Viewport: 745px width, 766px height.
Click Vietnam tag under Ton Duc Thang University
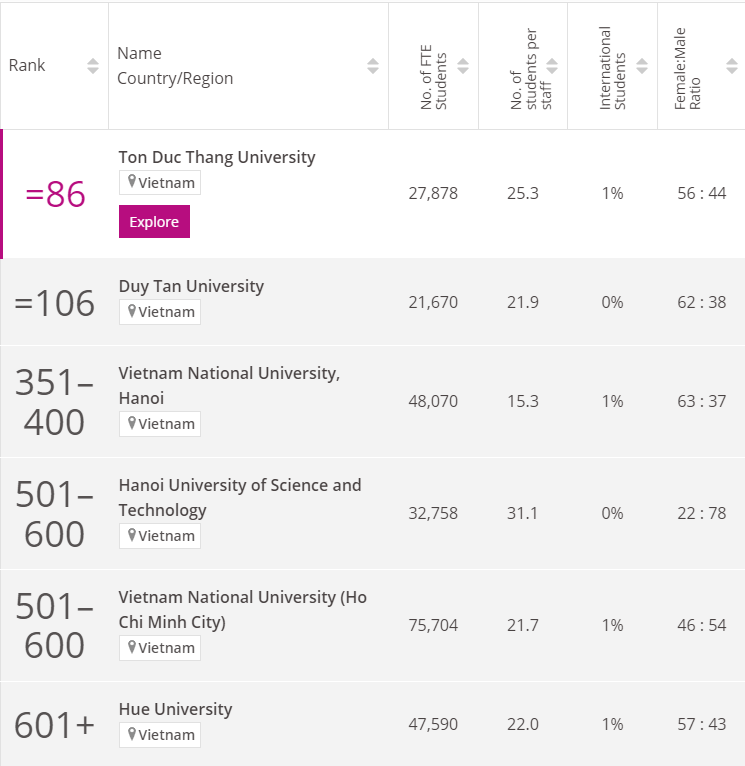(160, 183)
